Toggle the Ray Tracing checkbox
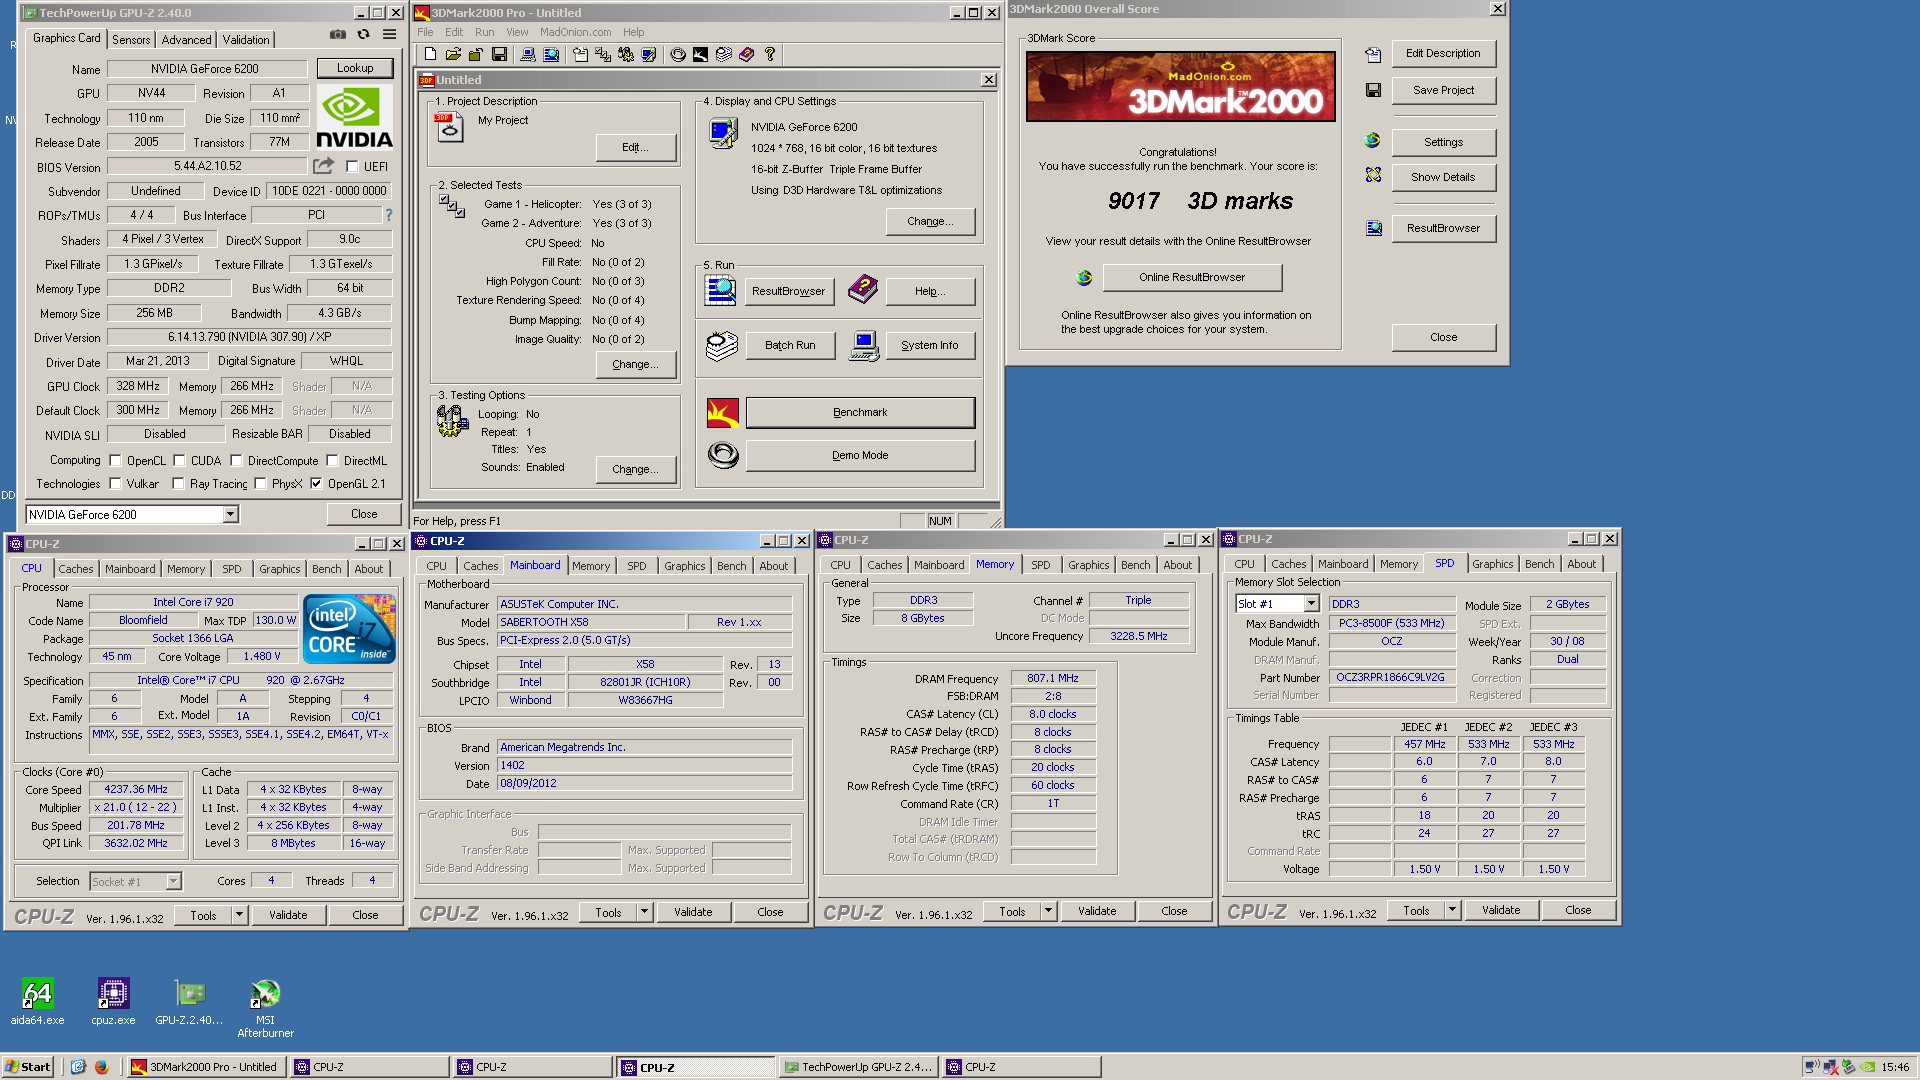This screenshot has width=1920, height=1080. pyautogui.click(x=178, y=484)
